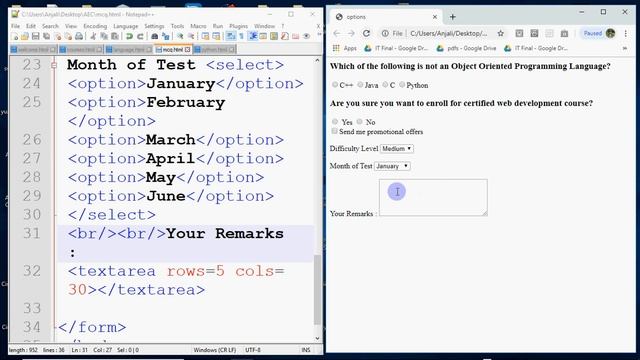
Task: Open the Plugins menu in Notepad++
Action: coord(238,26)
